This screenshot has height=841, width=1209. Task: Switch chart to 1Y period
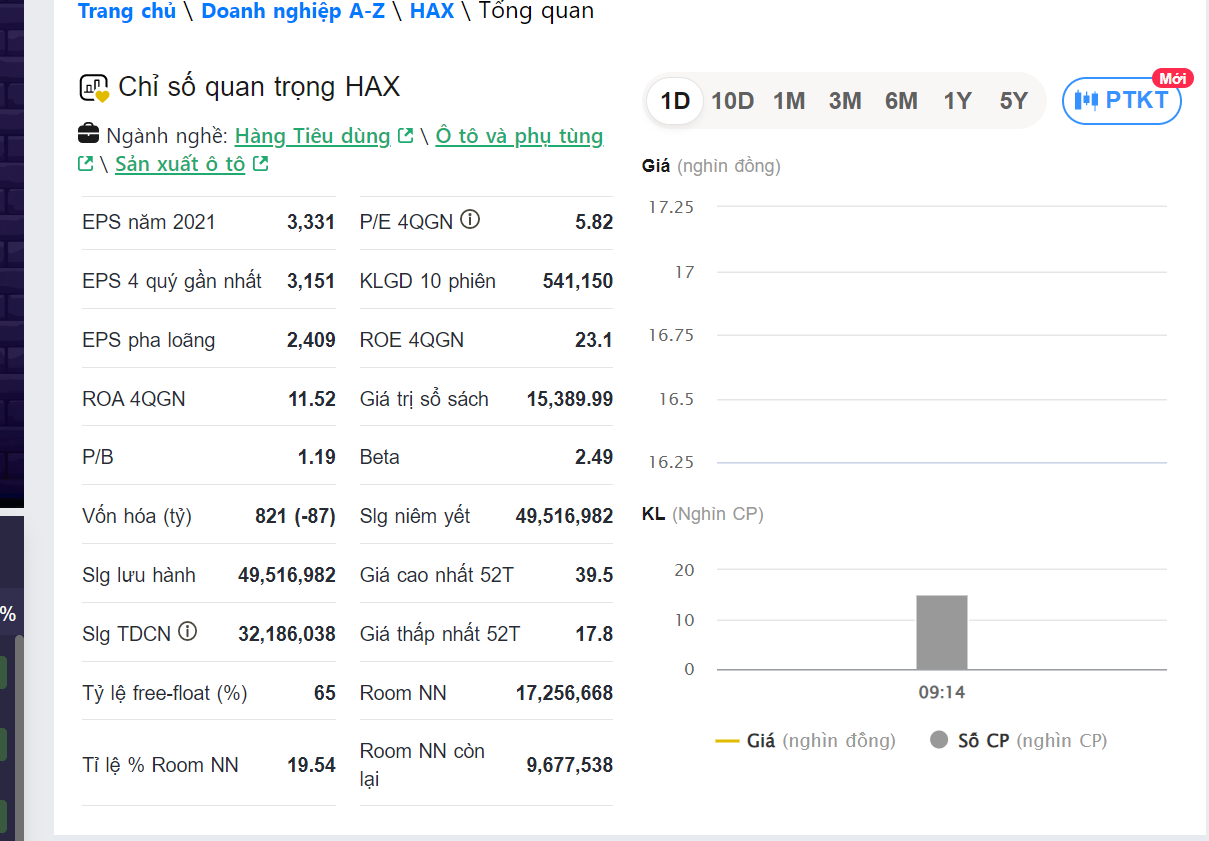(x=957, y=101)
